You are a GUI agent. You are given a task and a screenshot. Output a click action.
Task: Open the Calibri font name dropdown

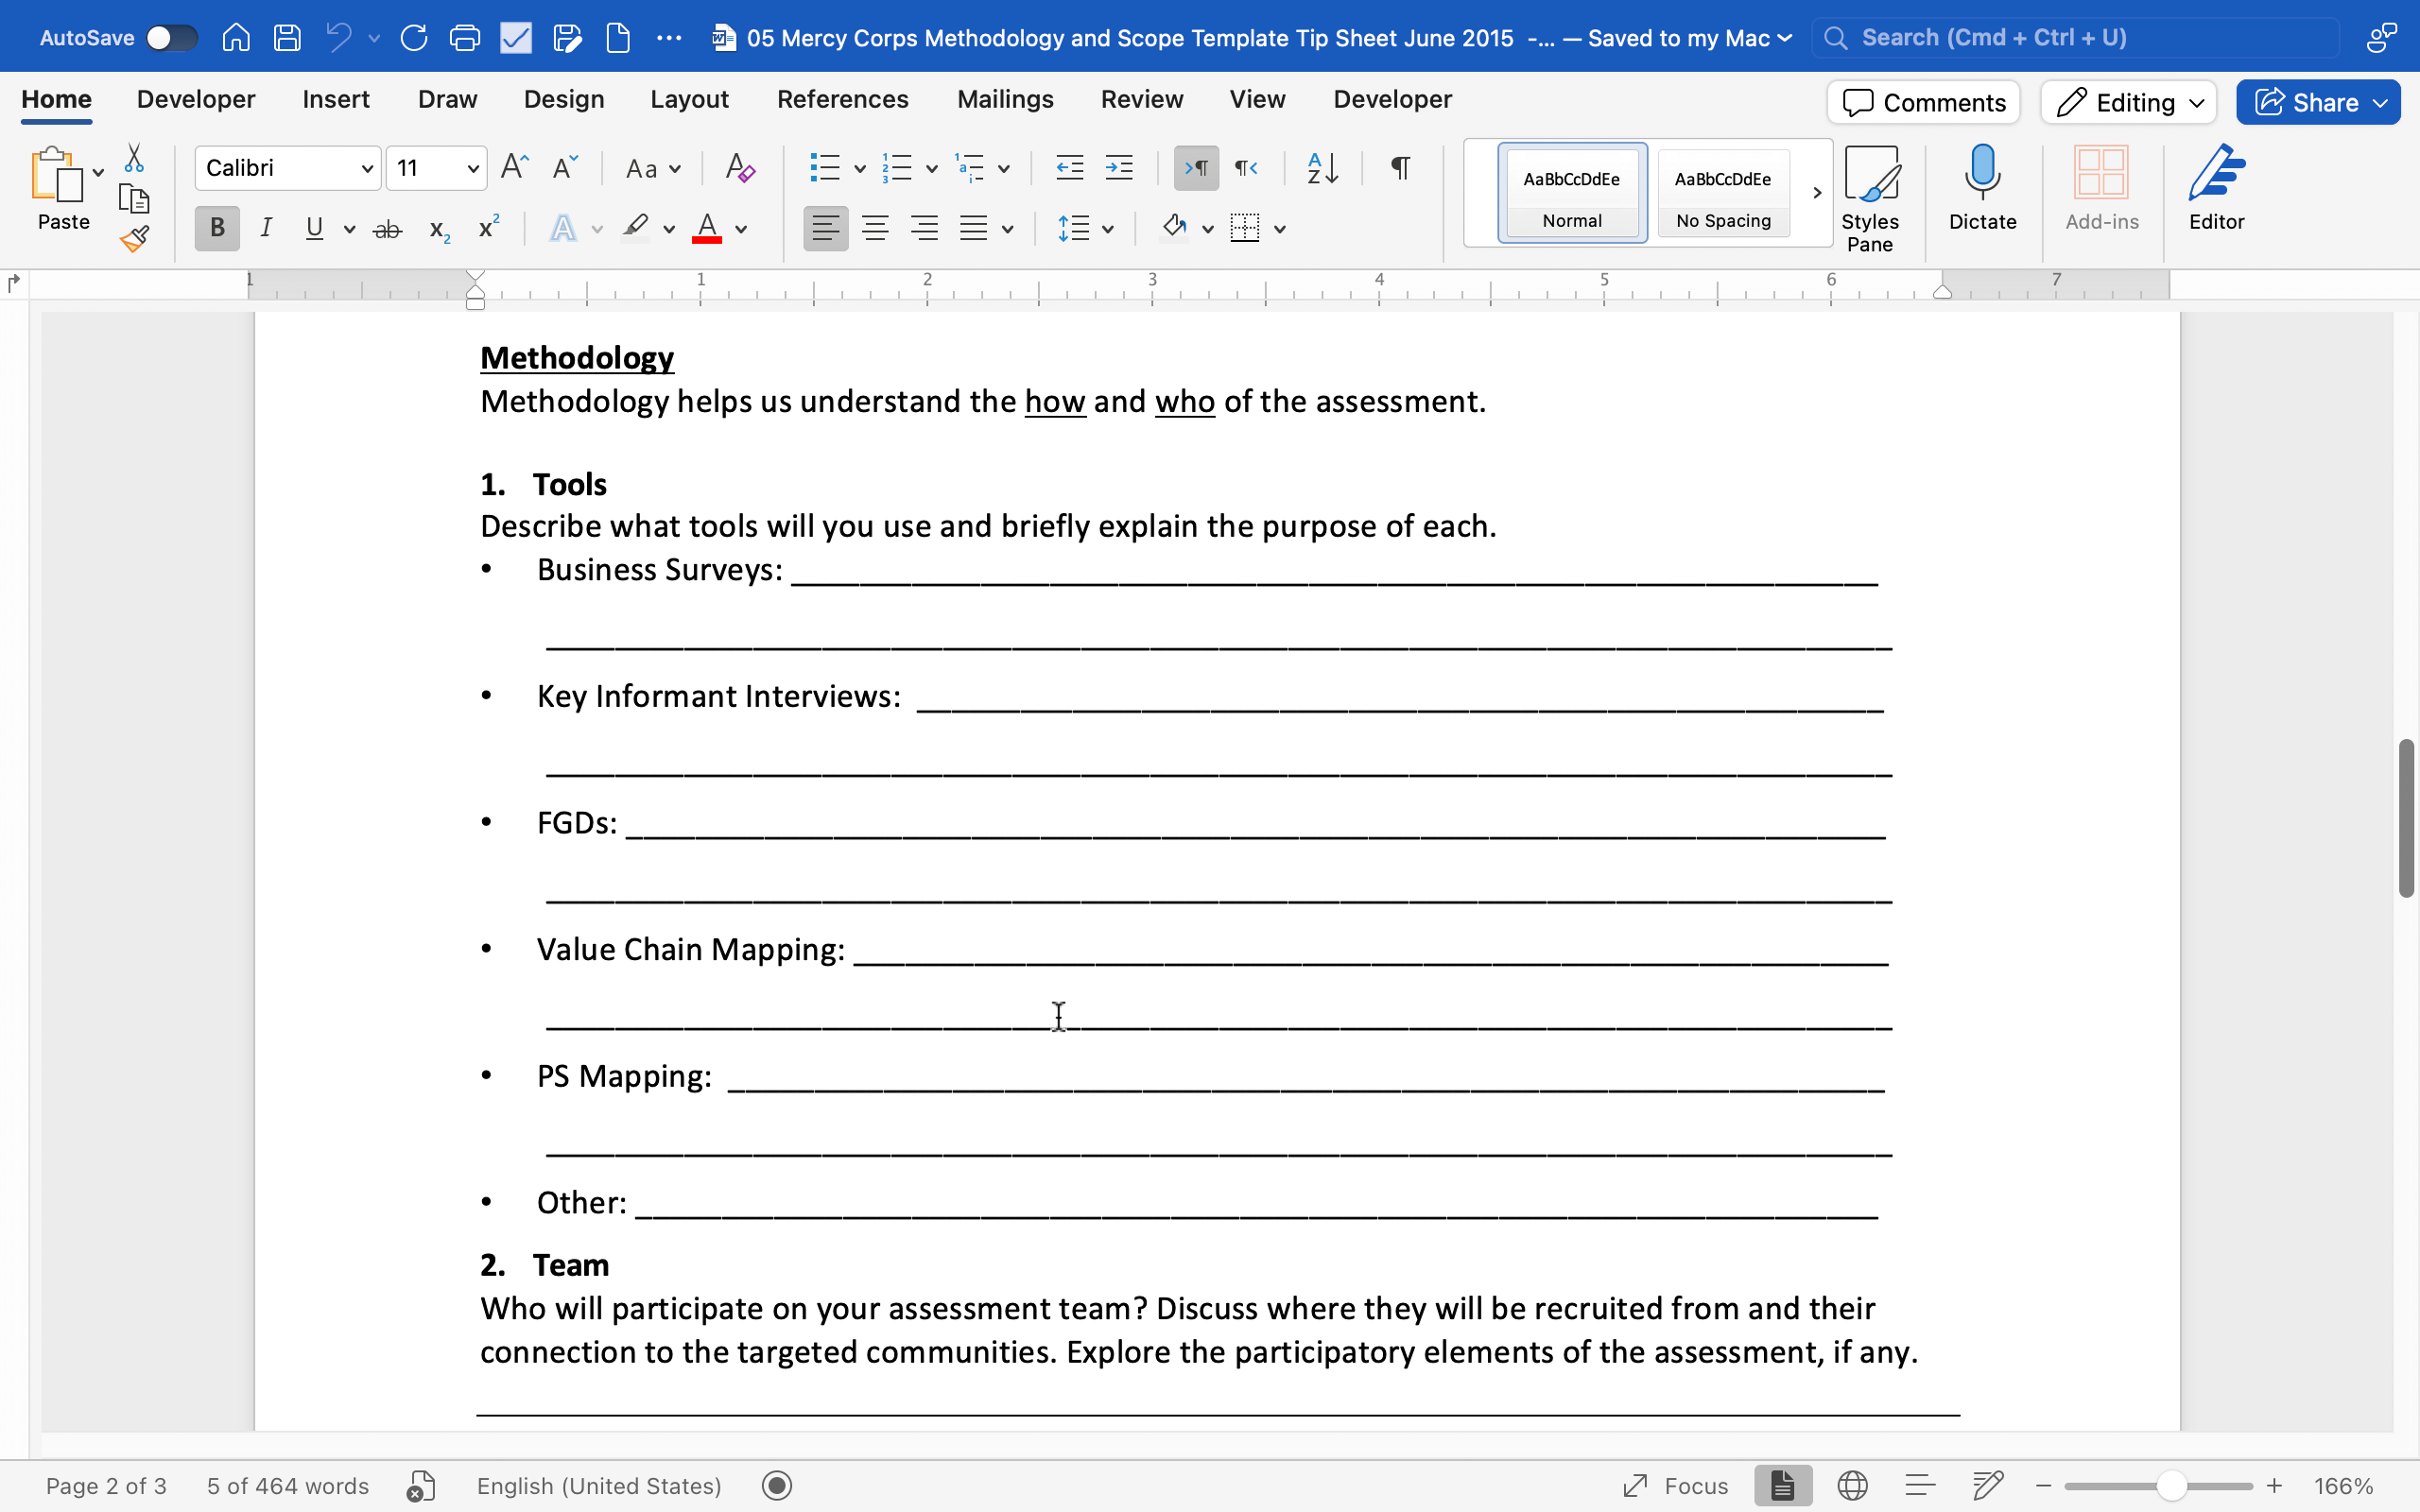[367, 168]
